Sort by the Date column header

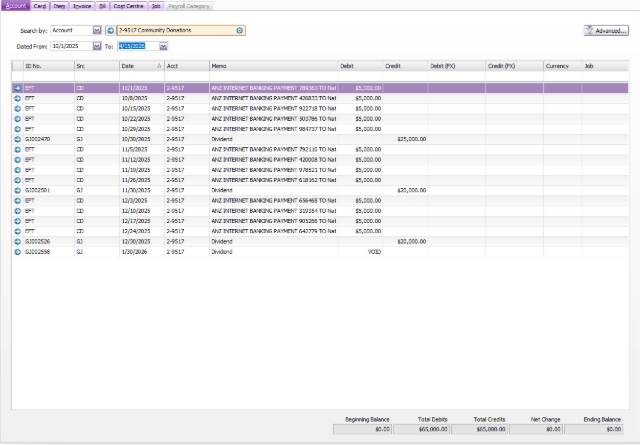[x=142, y=66]
